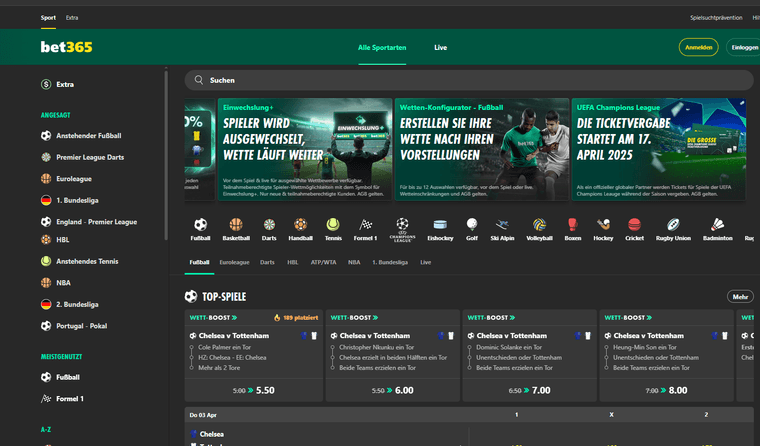Open the Spielsuchtprävention link
This screenshot has height=446, width=760.
(716, 17)
